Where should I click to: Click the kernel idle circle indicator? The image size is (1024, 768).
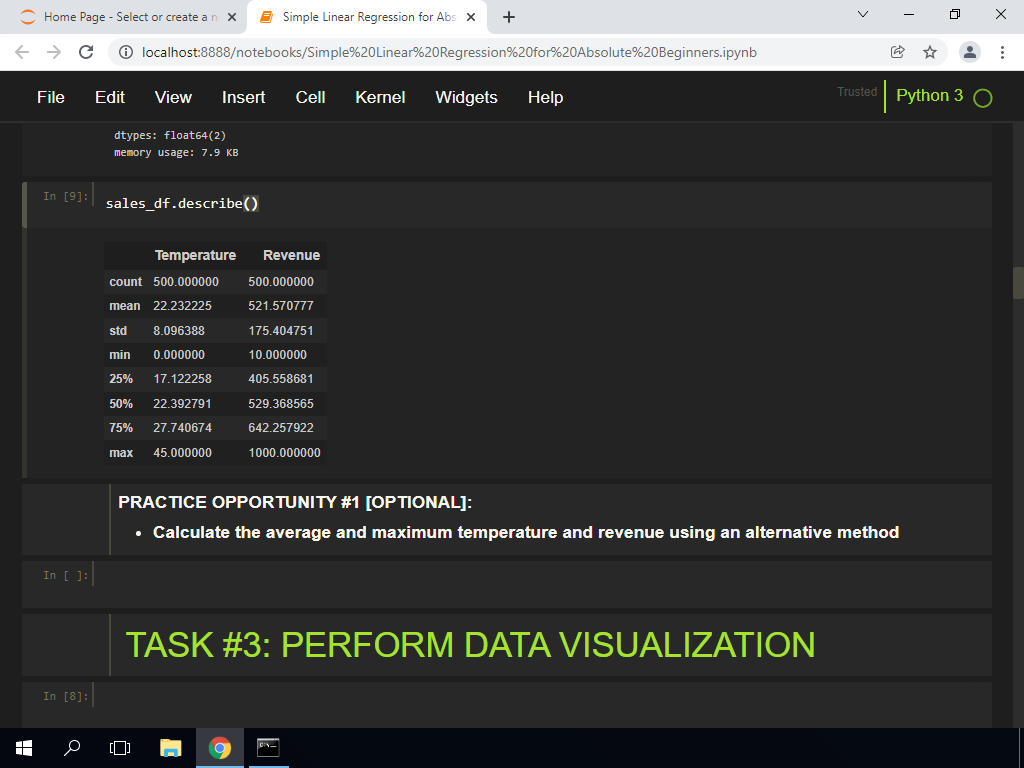coord(982,98)
